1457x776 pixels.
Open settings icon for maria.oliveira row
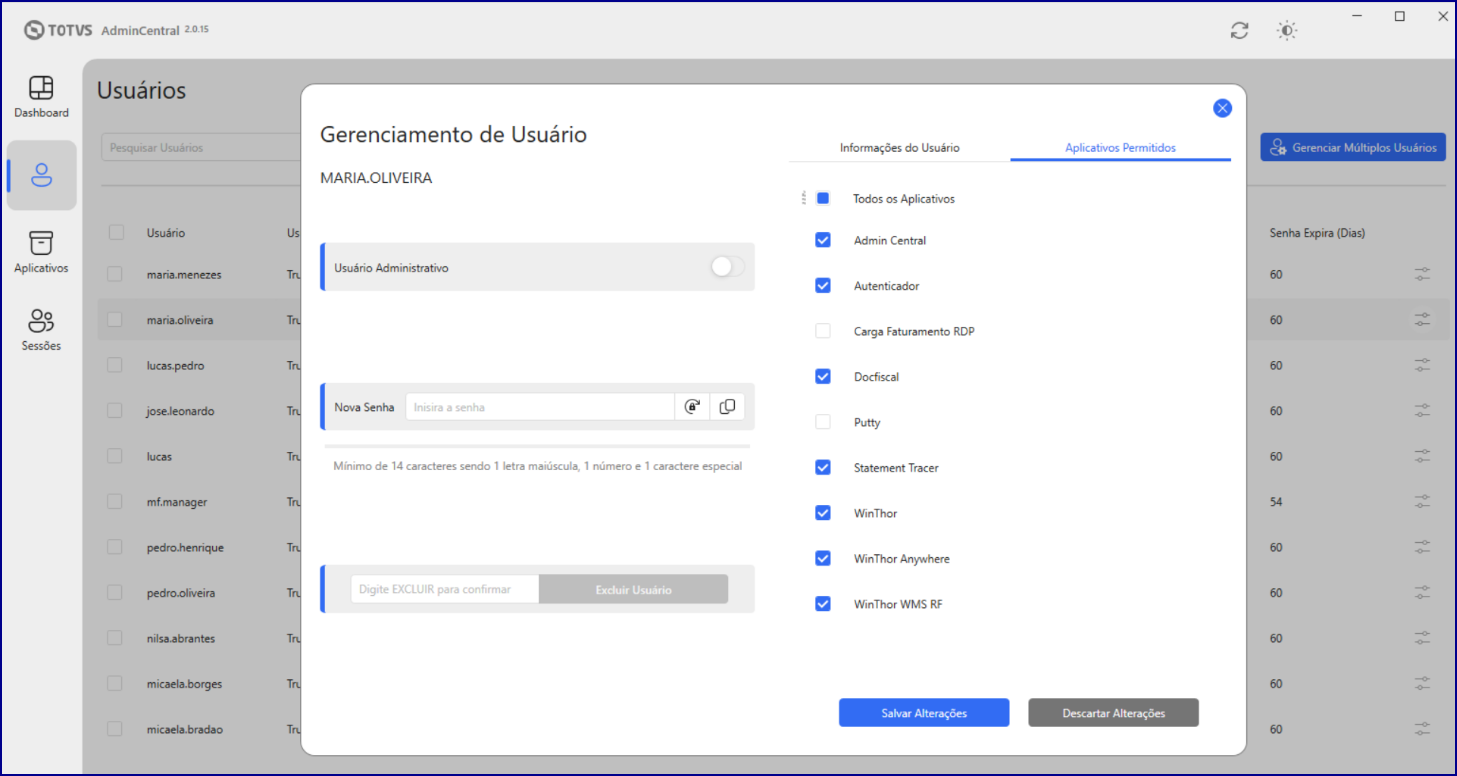pos(1422,320)
